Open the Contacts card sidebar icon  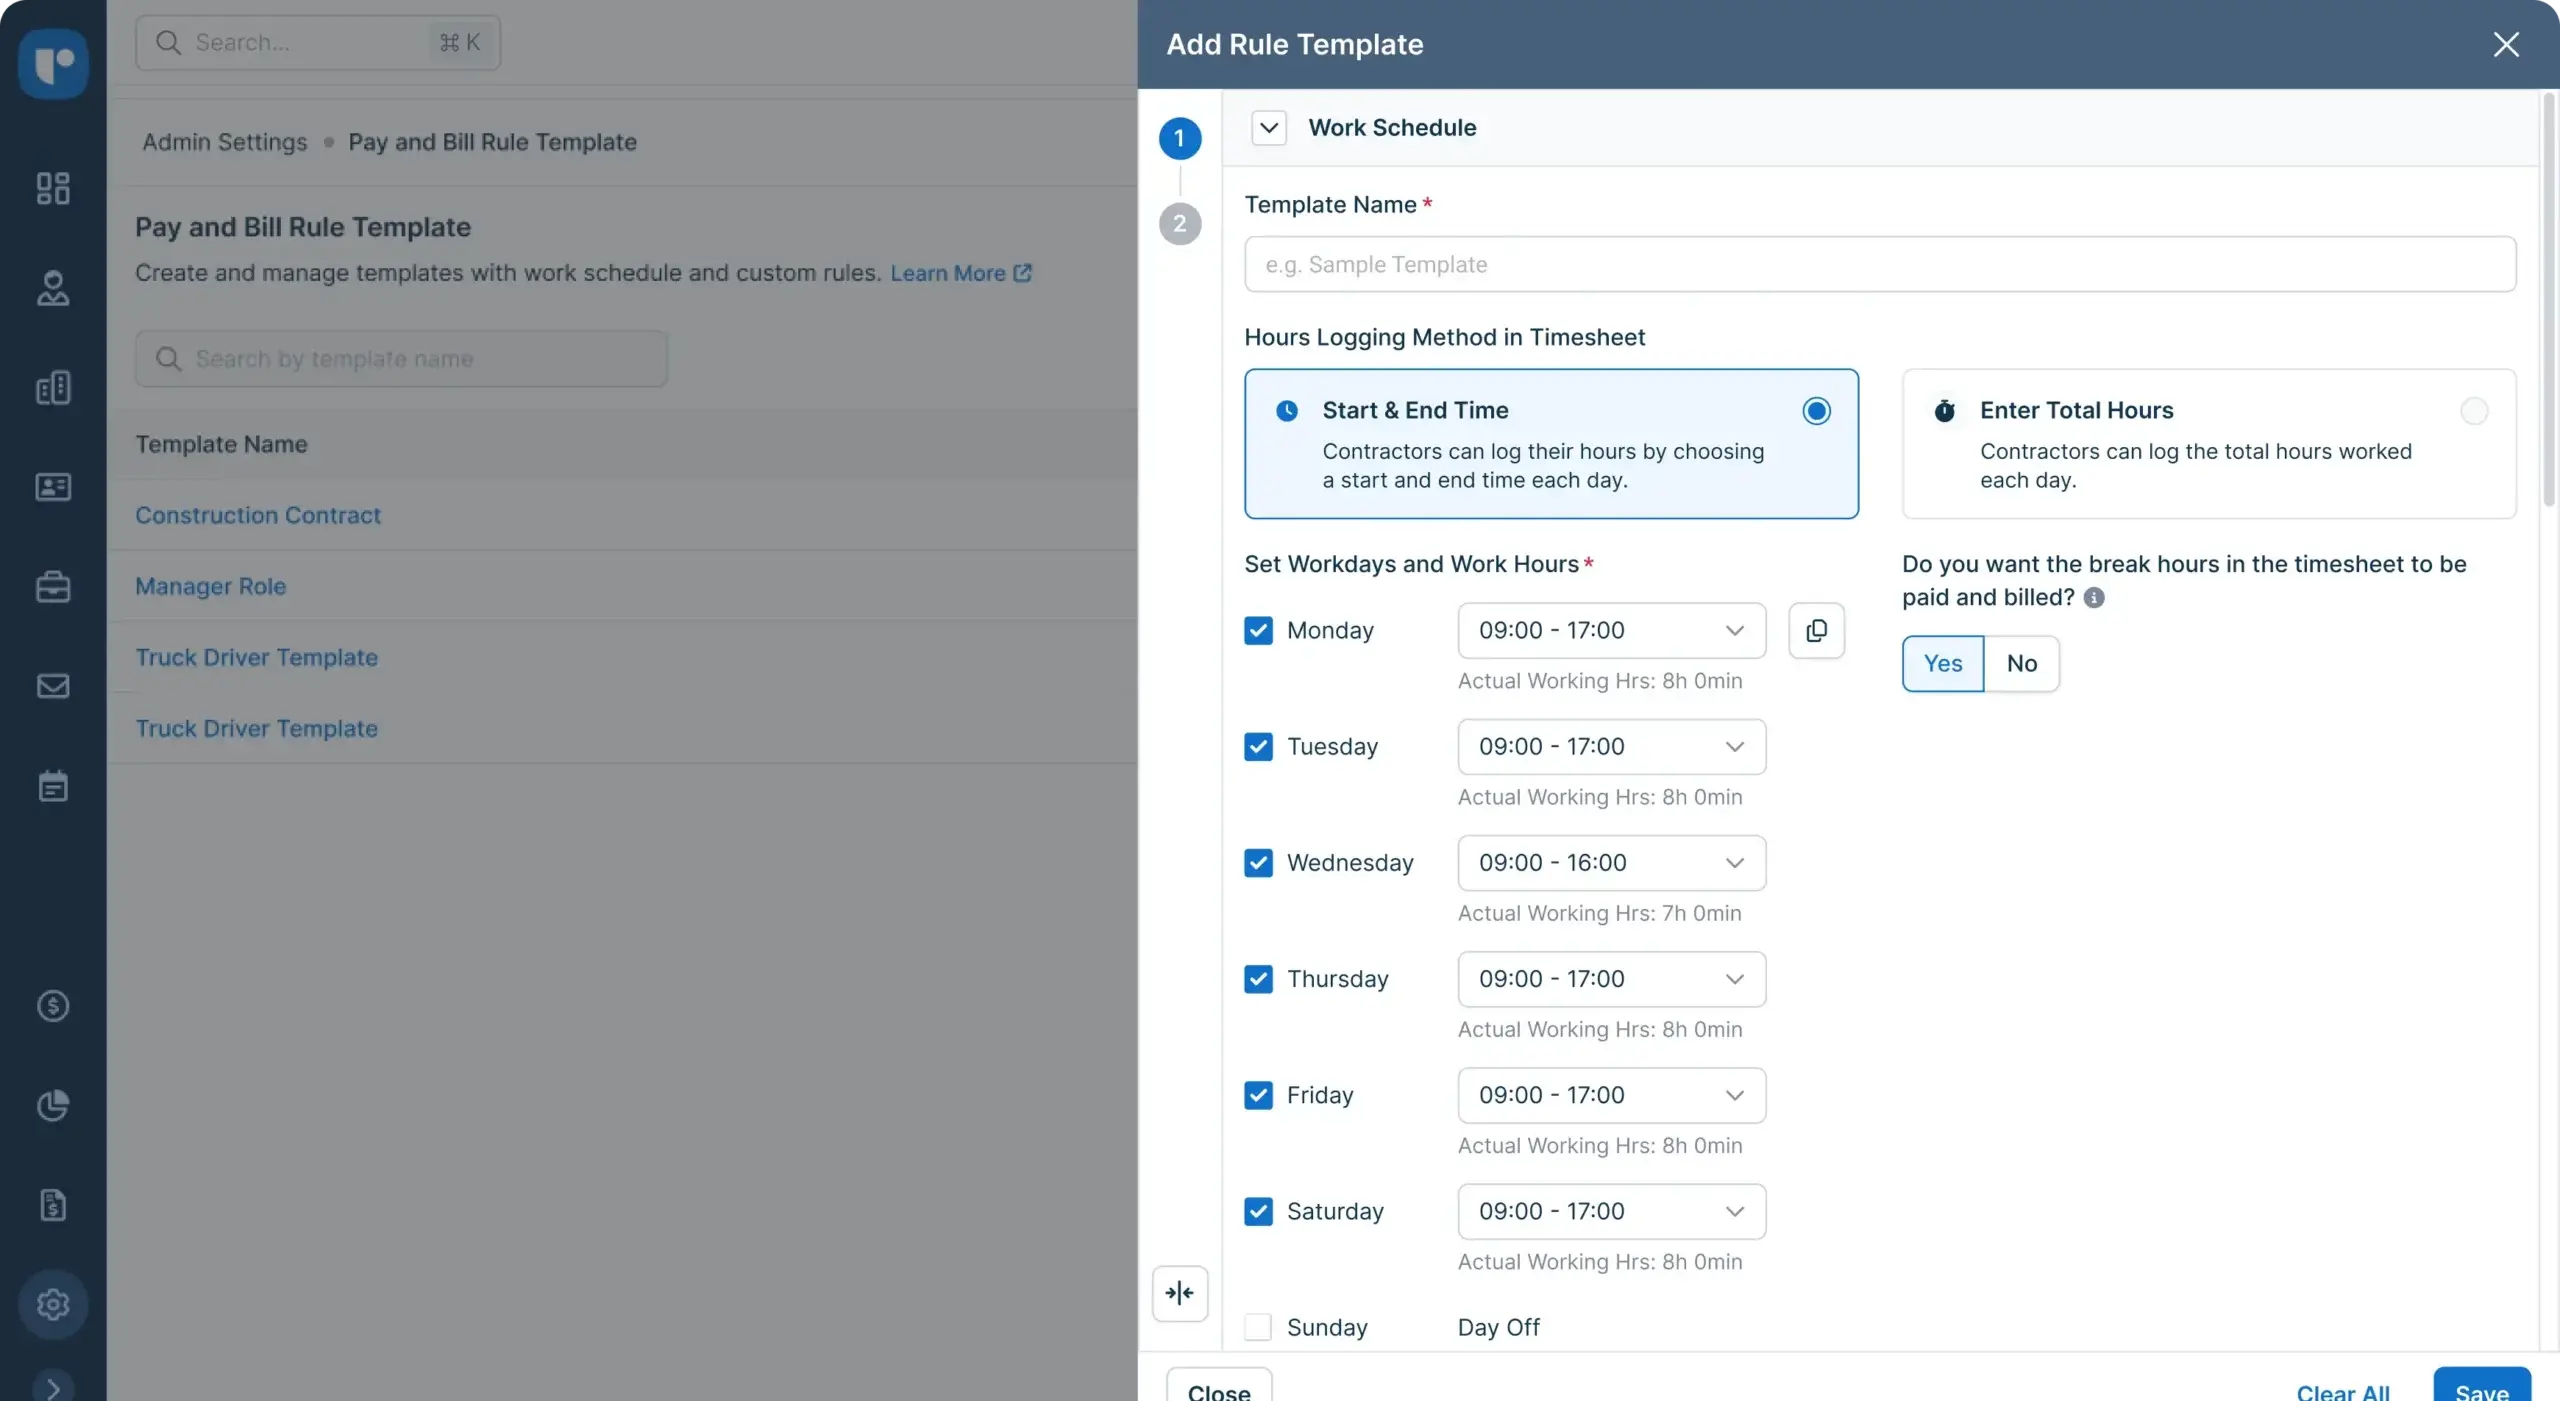coord(53,488)
